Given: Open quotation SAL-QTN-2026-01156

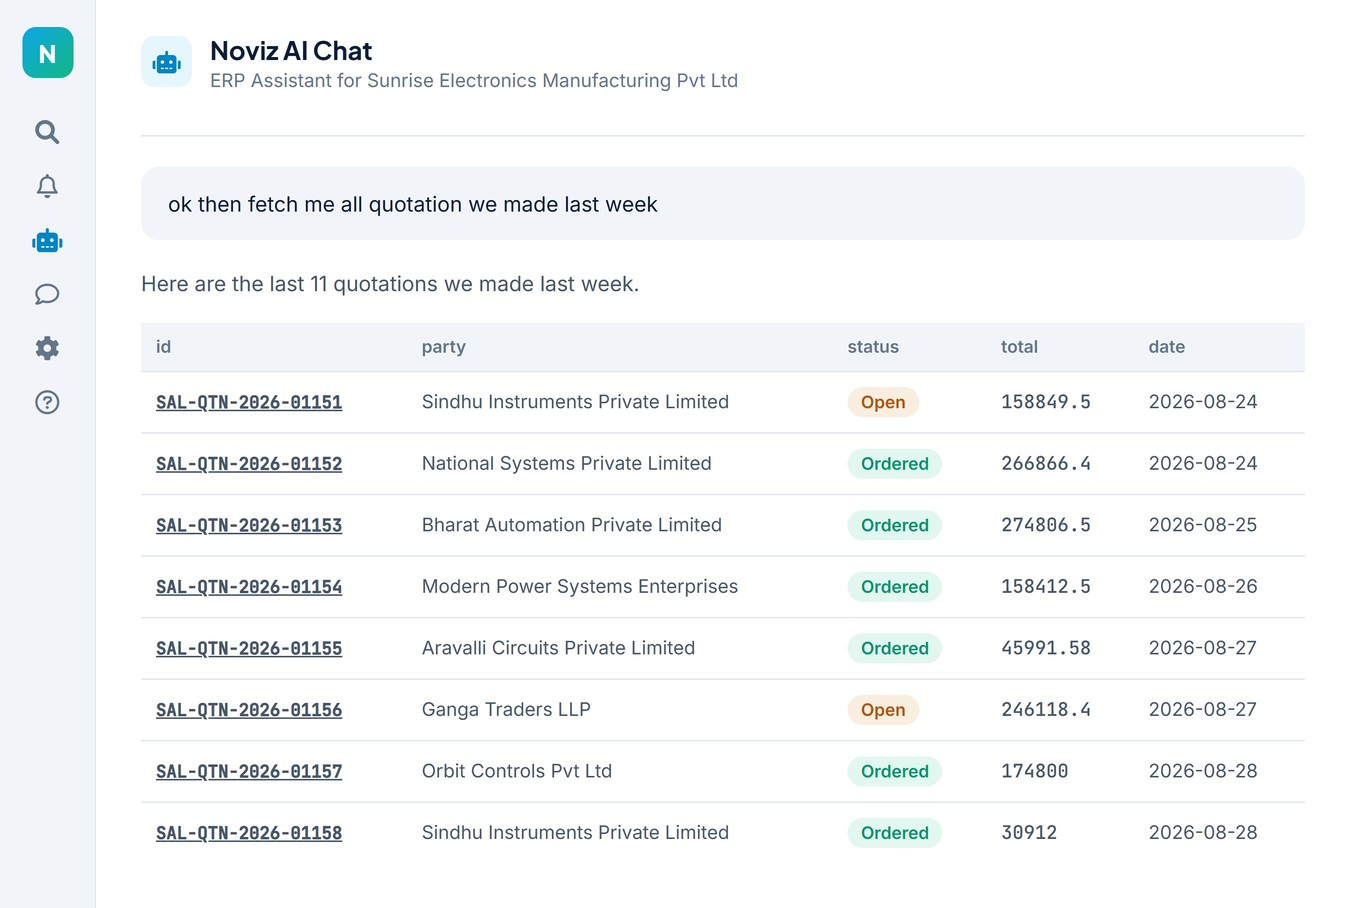Looking at the screenshot, I should pyautogui.click(x=249, y=710).
